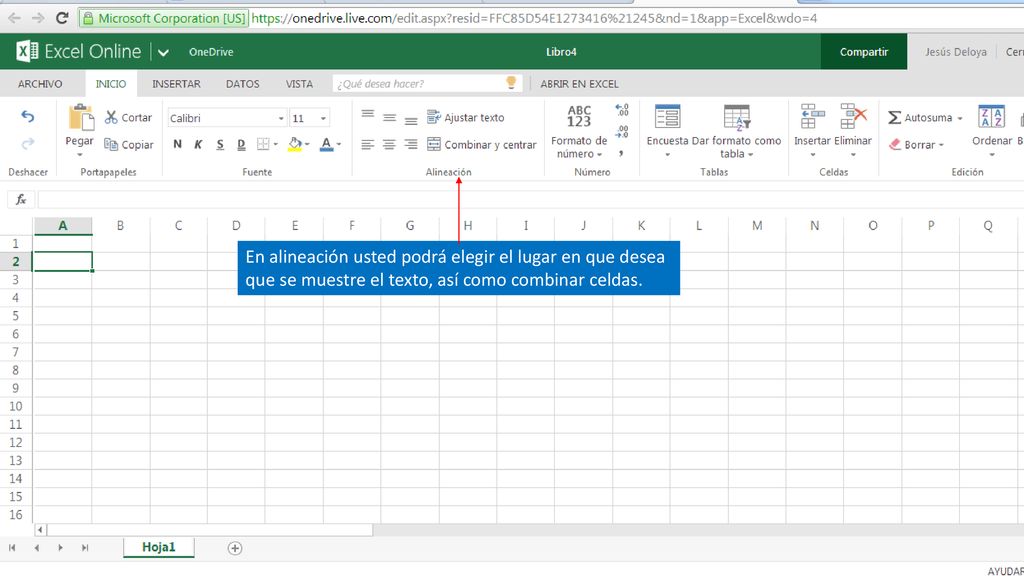1024x576 pixels.
Task: Toggle underline (S) formatting
Action: click(x=220, y=144)
